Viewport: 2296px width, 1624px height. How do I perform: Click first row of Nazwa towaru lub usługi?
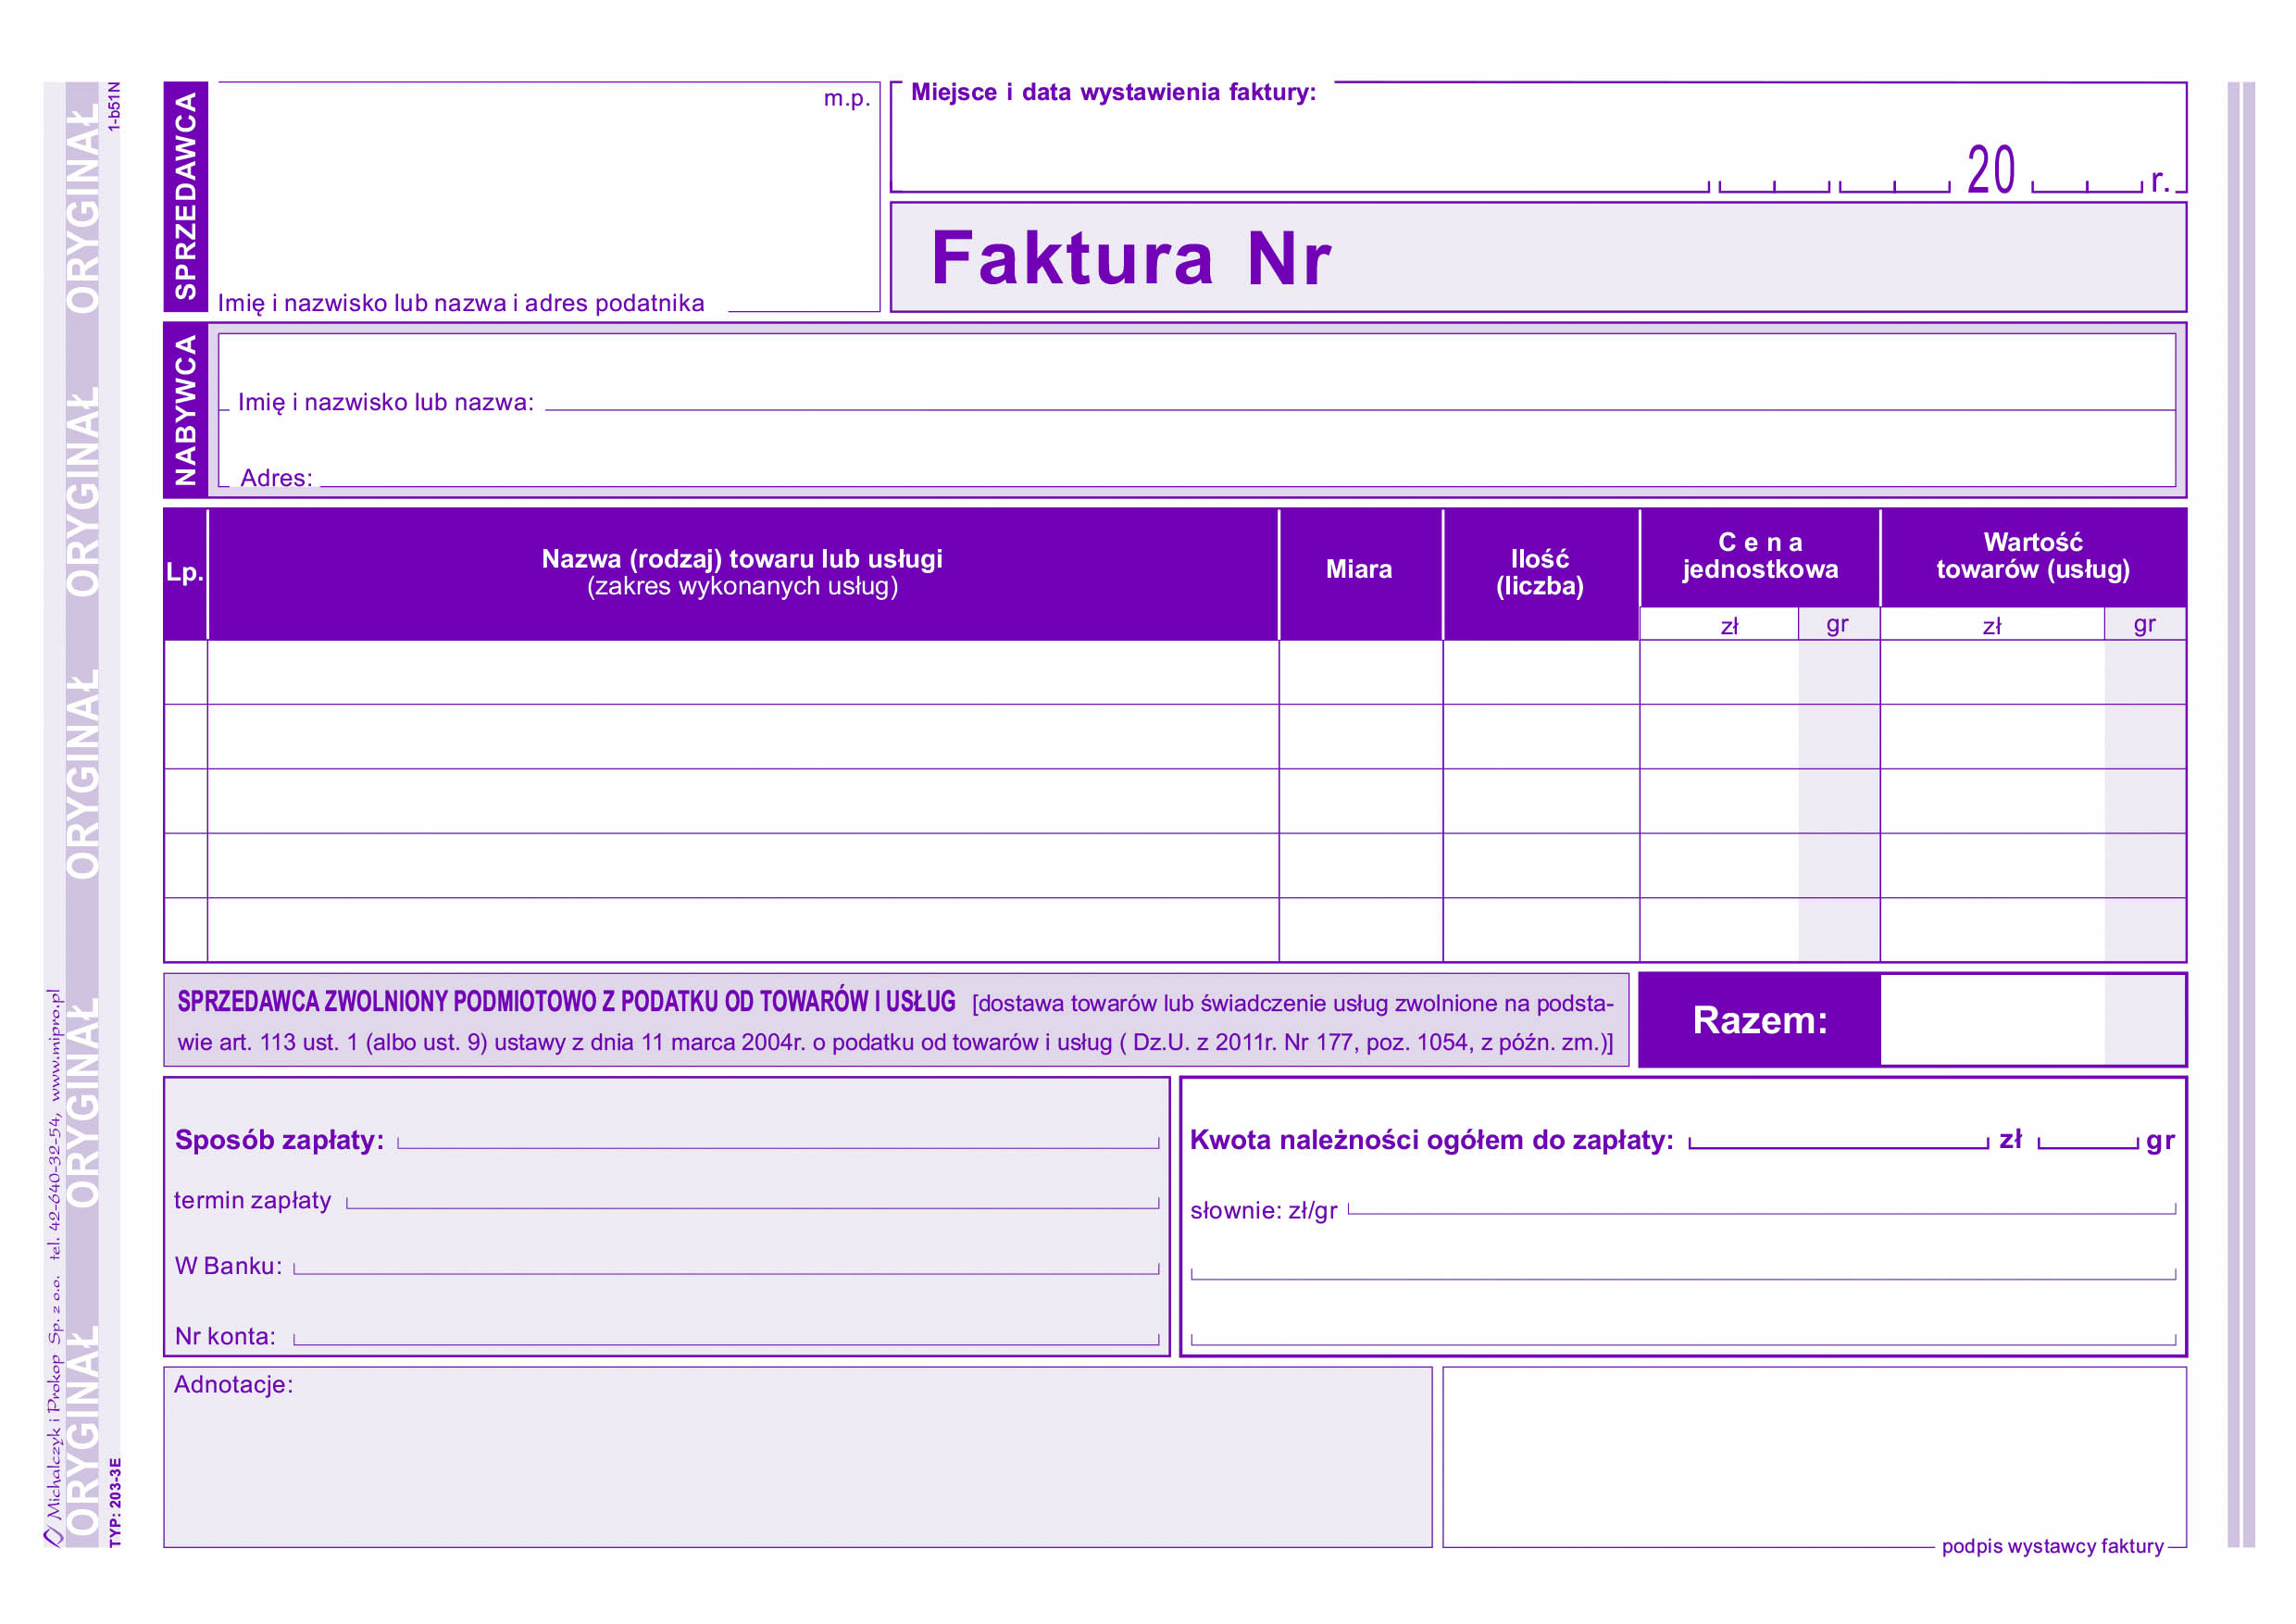tap(742, 672)
